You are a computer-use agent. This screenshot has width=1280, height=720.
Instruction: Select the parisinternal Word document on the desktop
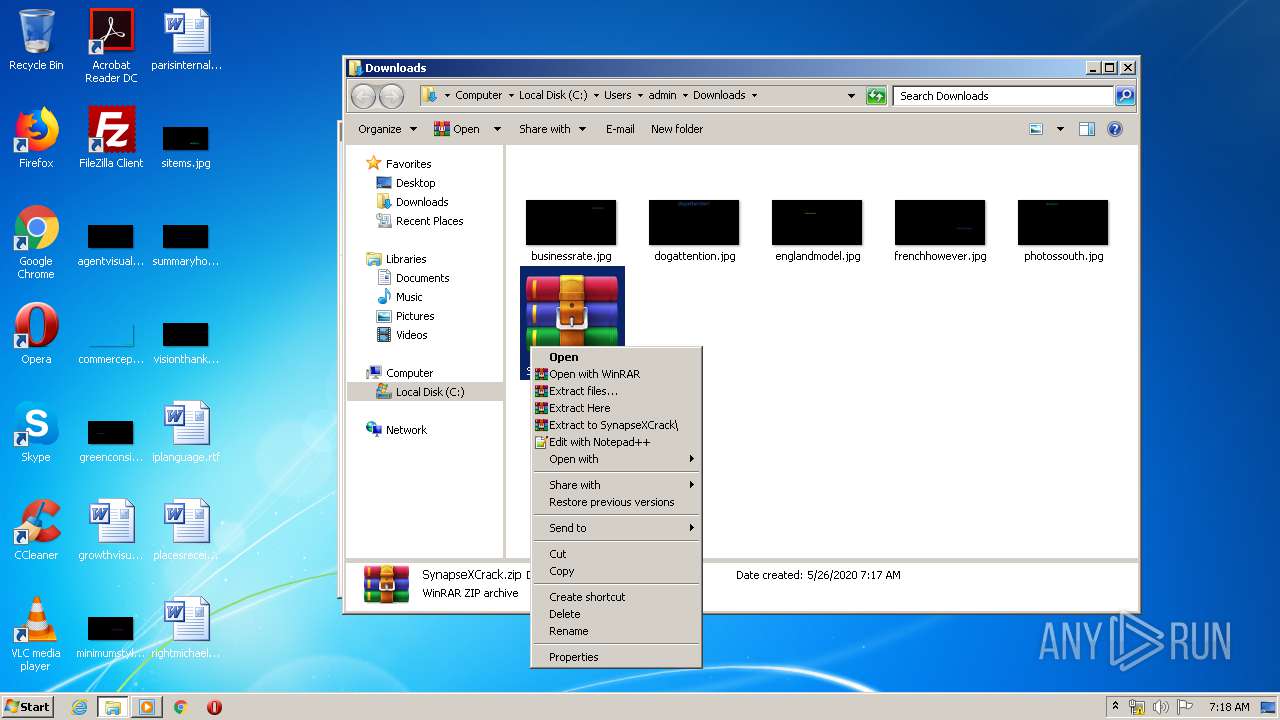[186, 40]
